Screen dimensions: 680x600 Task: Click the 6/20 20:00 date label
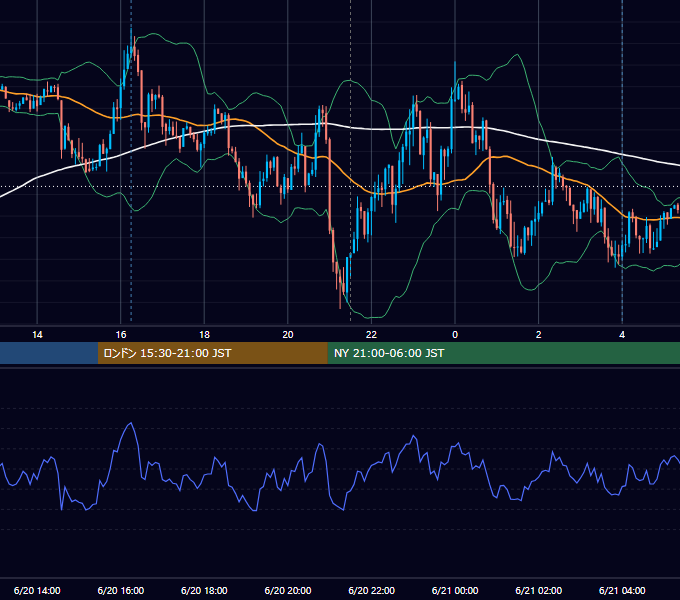click(x=288, y=590)
